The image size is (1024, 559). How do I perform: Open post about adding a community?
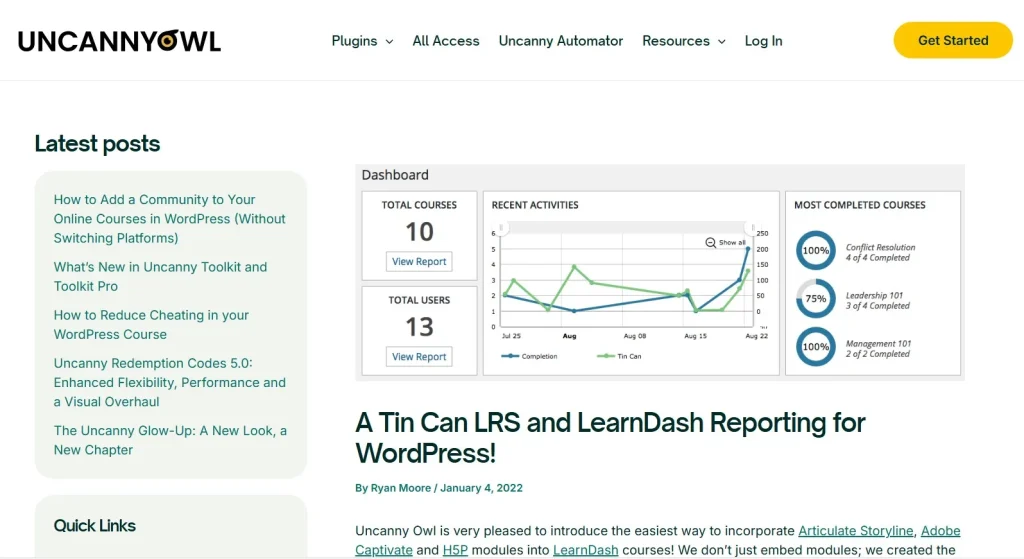pos(170,219)
